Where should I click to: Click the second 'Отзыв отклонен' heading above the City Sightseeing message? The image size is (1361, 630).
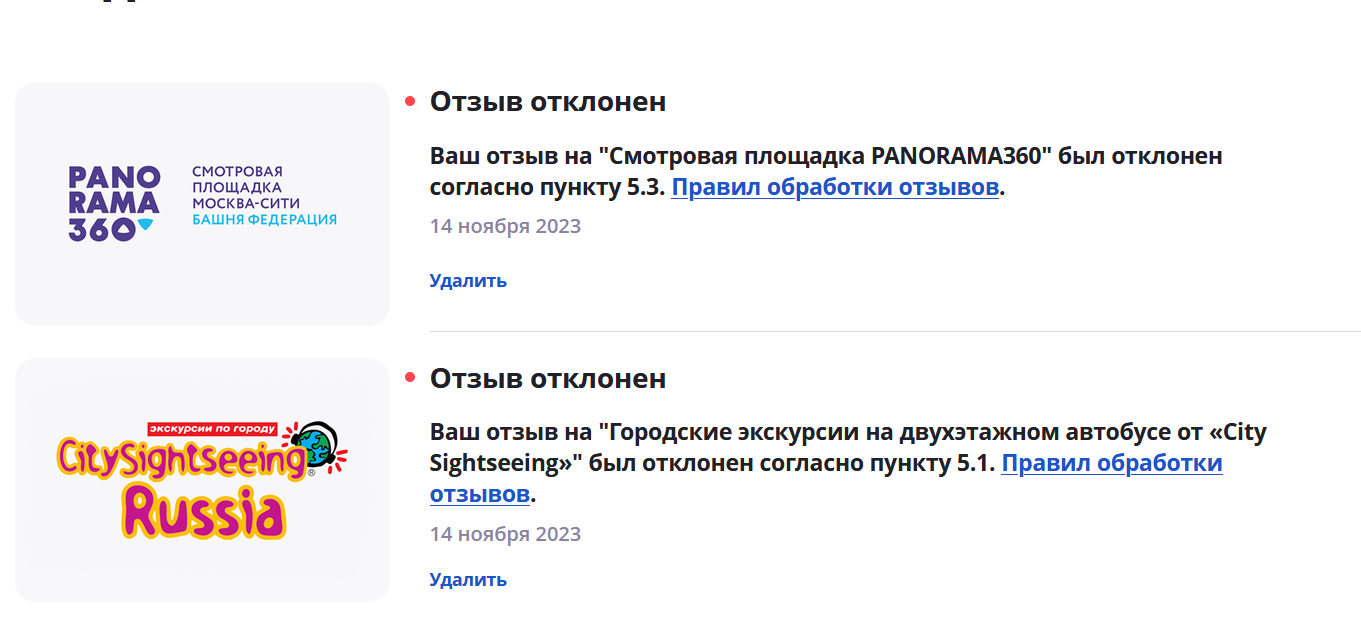pyautogui.click(x=548, y=378)
